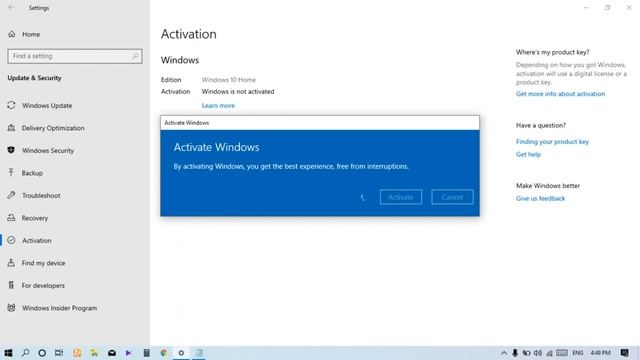Click the 'Activate Windows' dialog title bar
This screenshot has width=640, height=360.
pos(320,123)
